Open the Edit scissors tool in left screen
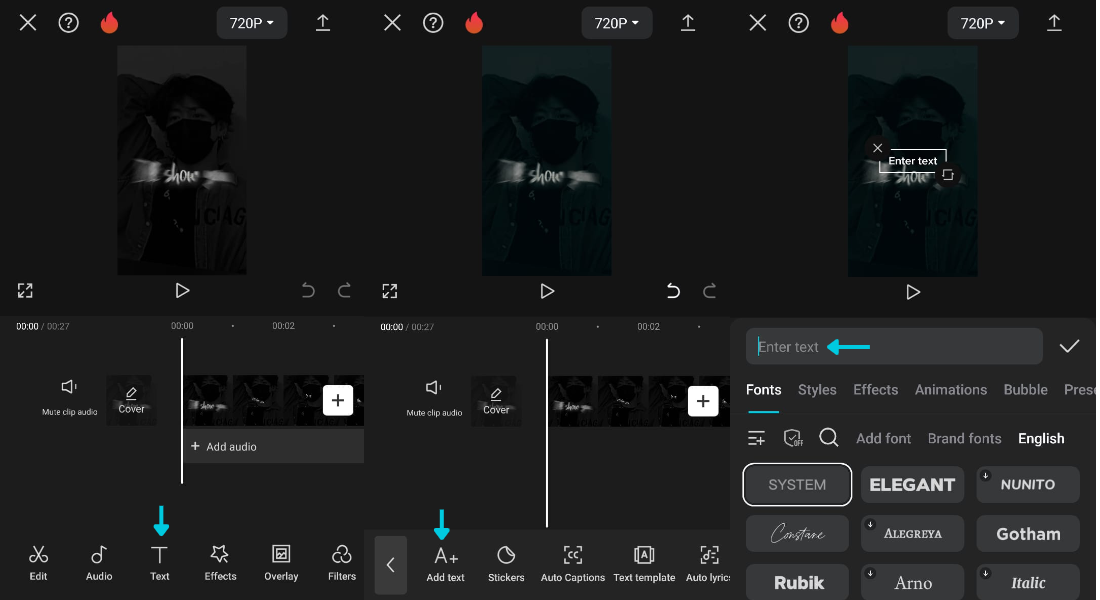This screenshot has width=1100, height=600. tap(38, 563)
